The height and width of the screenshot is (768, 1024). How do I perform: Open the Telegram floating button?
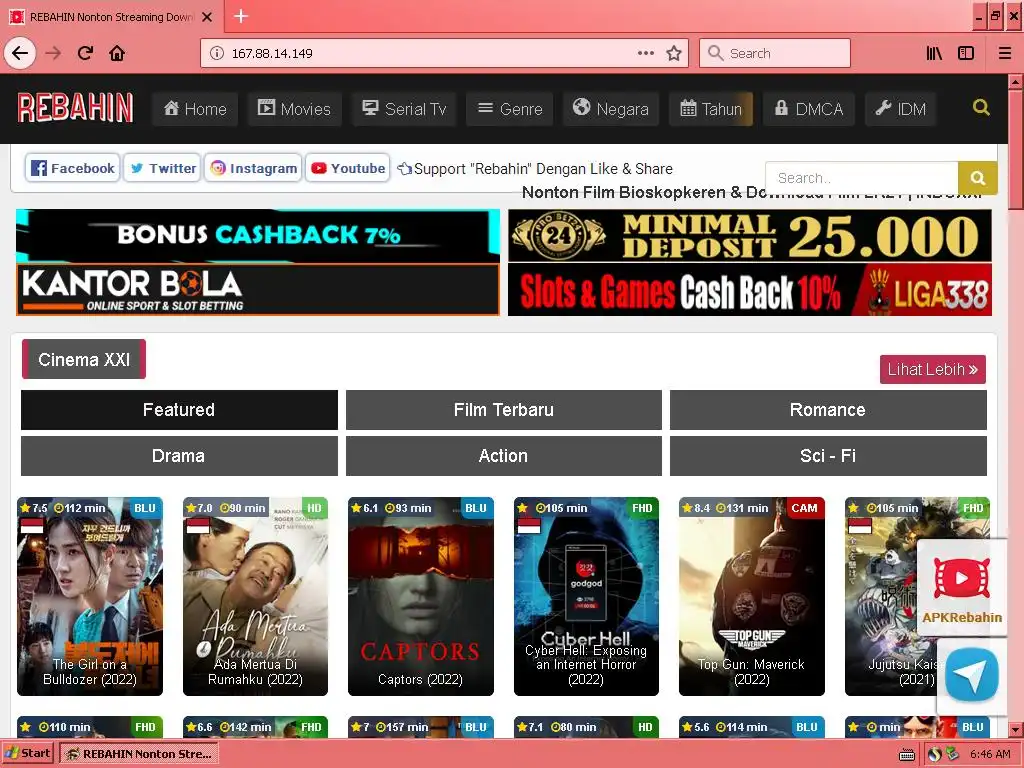pos(972,675)
